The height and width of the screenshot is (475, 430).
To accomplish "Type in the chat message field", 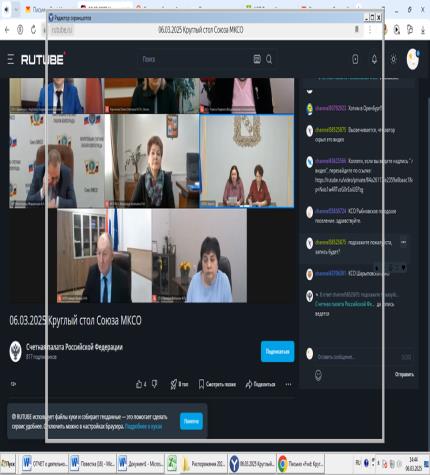I will 358,357.
